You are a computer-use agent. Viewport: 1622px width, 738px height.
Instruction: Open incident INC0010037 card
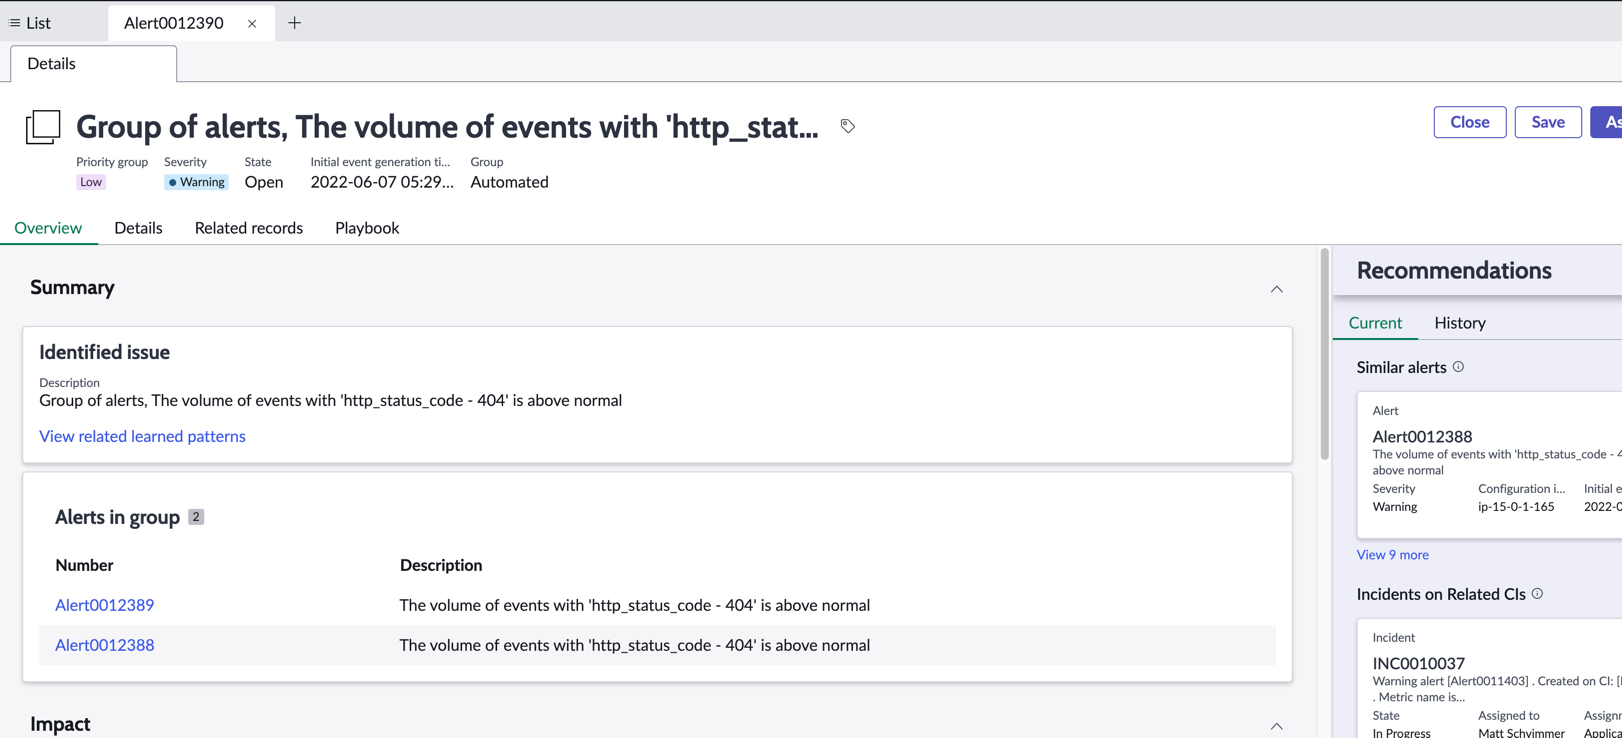[x=1489, y=680]
